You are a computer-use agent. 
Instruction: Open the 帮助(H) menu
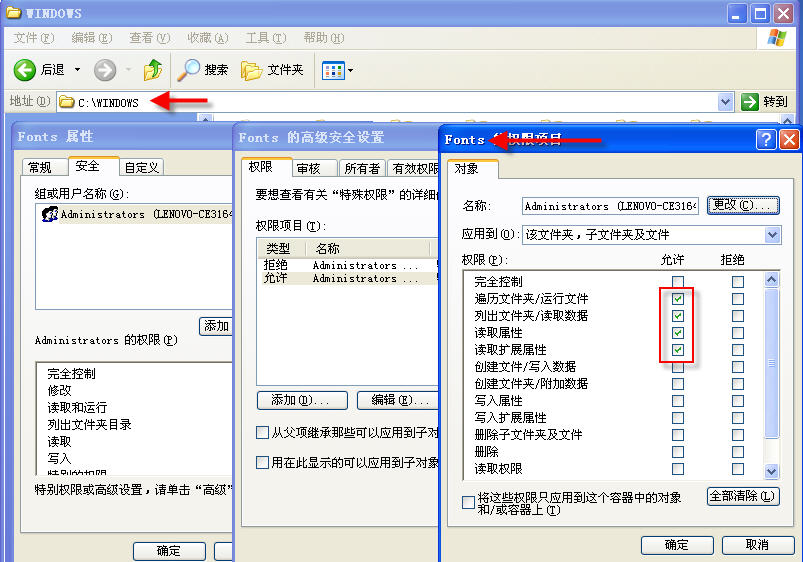coord(324,38)
